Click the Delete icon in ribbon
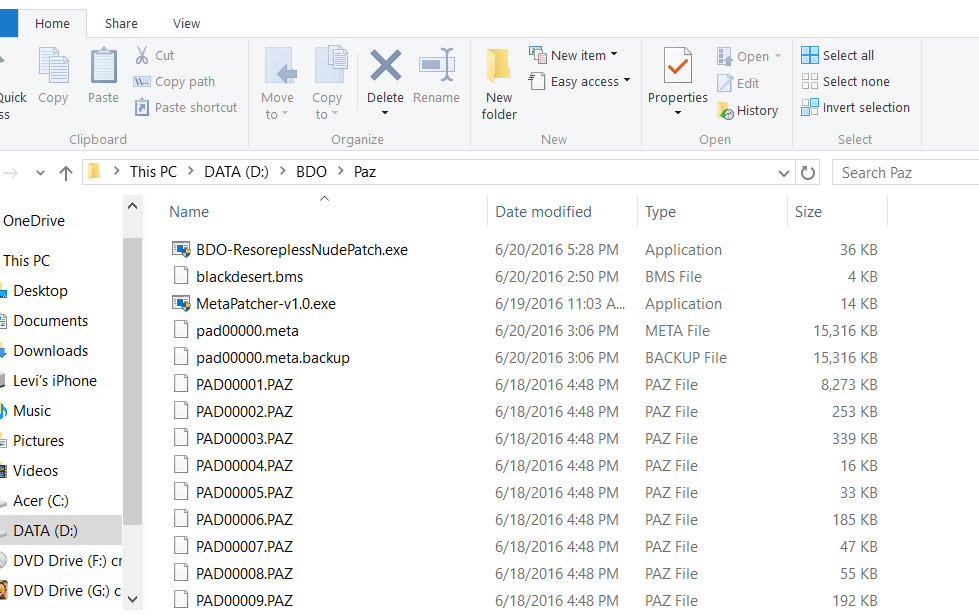Viewport: 979px width, 615px height. point(385,68)
